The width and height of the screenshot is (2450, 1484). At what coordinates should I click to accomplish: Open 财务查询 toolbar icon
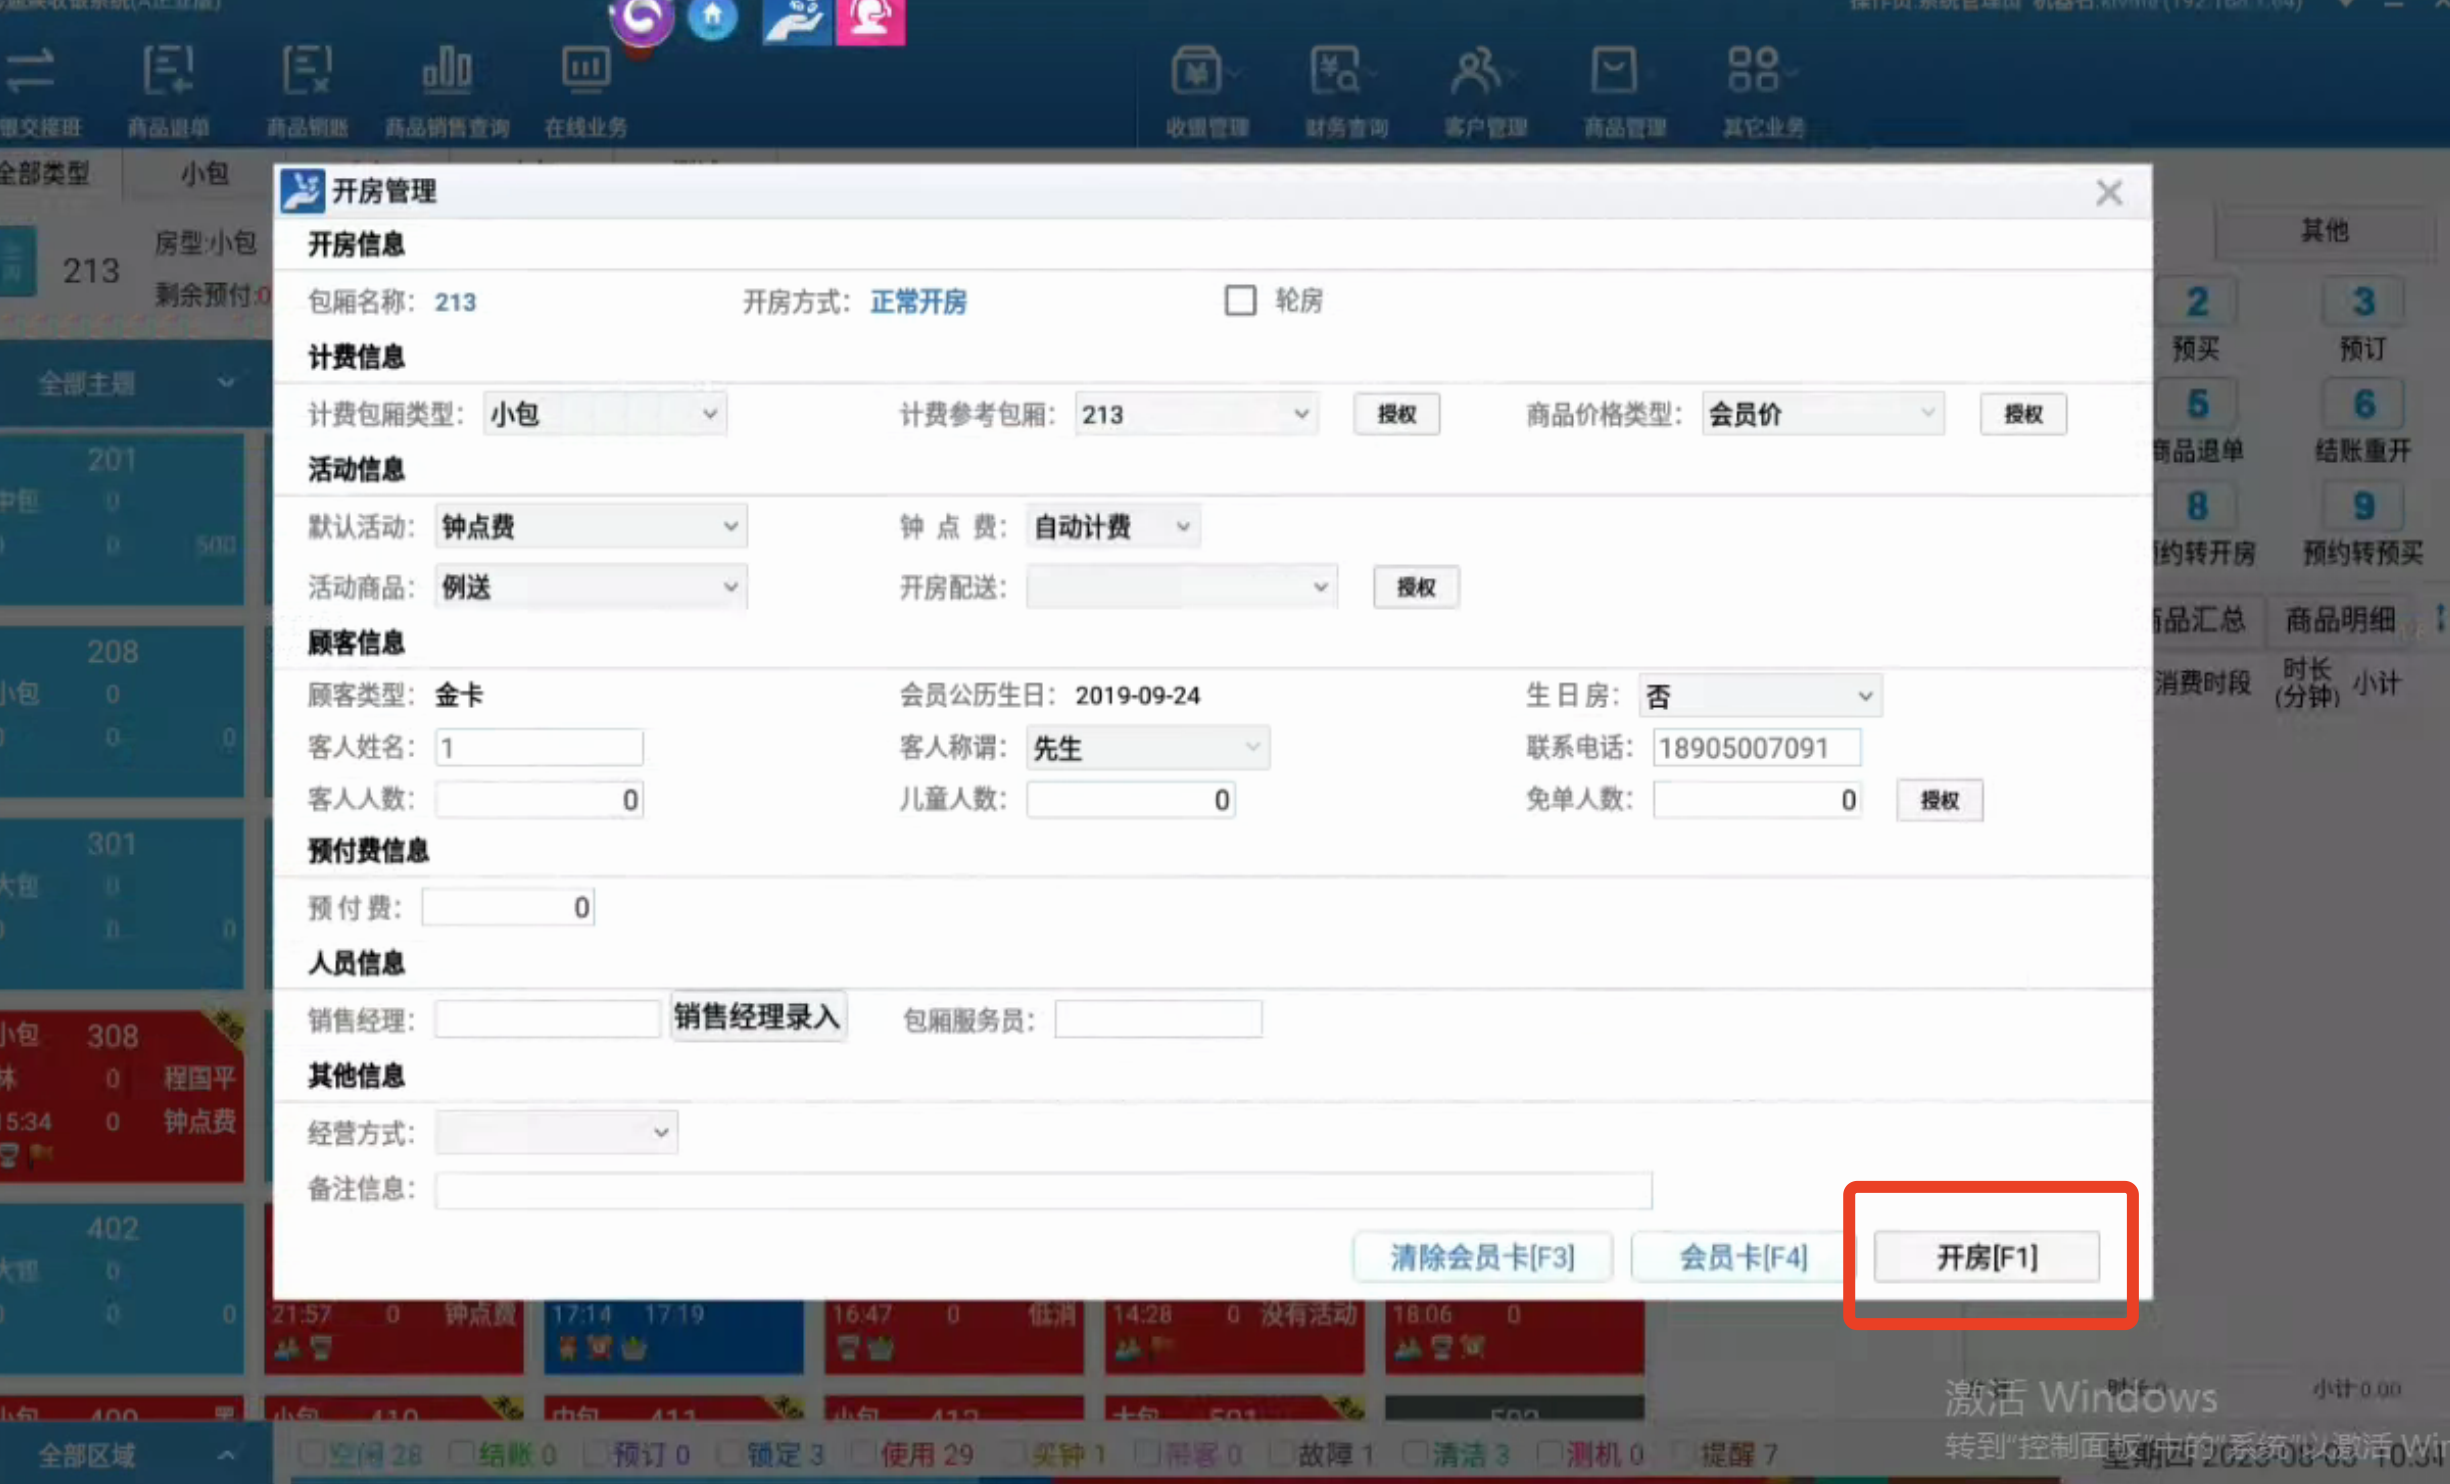click(1346, 90)
